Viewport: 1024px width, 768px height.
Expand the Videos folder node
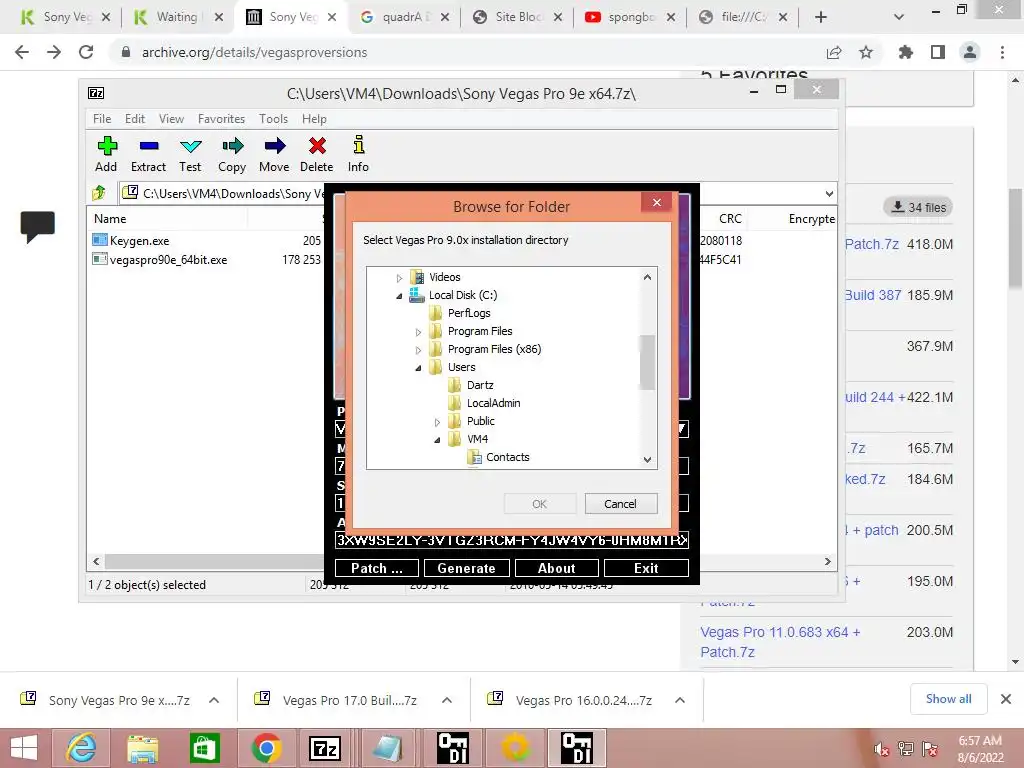click(400, 278)
